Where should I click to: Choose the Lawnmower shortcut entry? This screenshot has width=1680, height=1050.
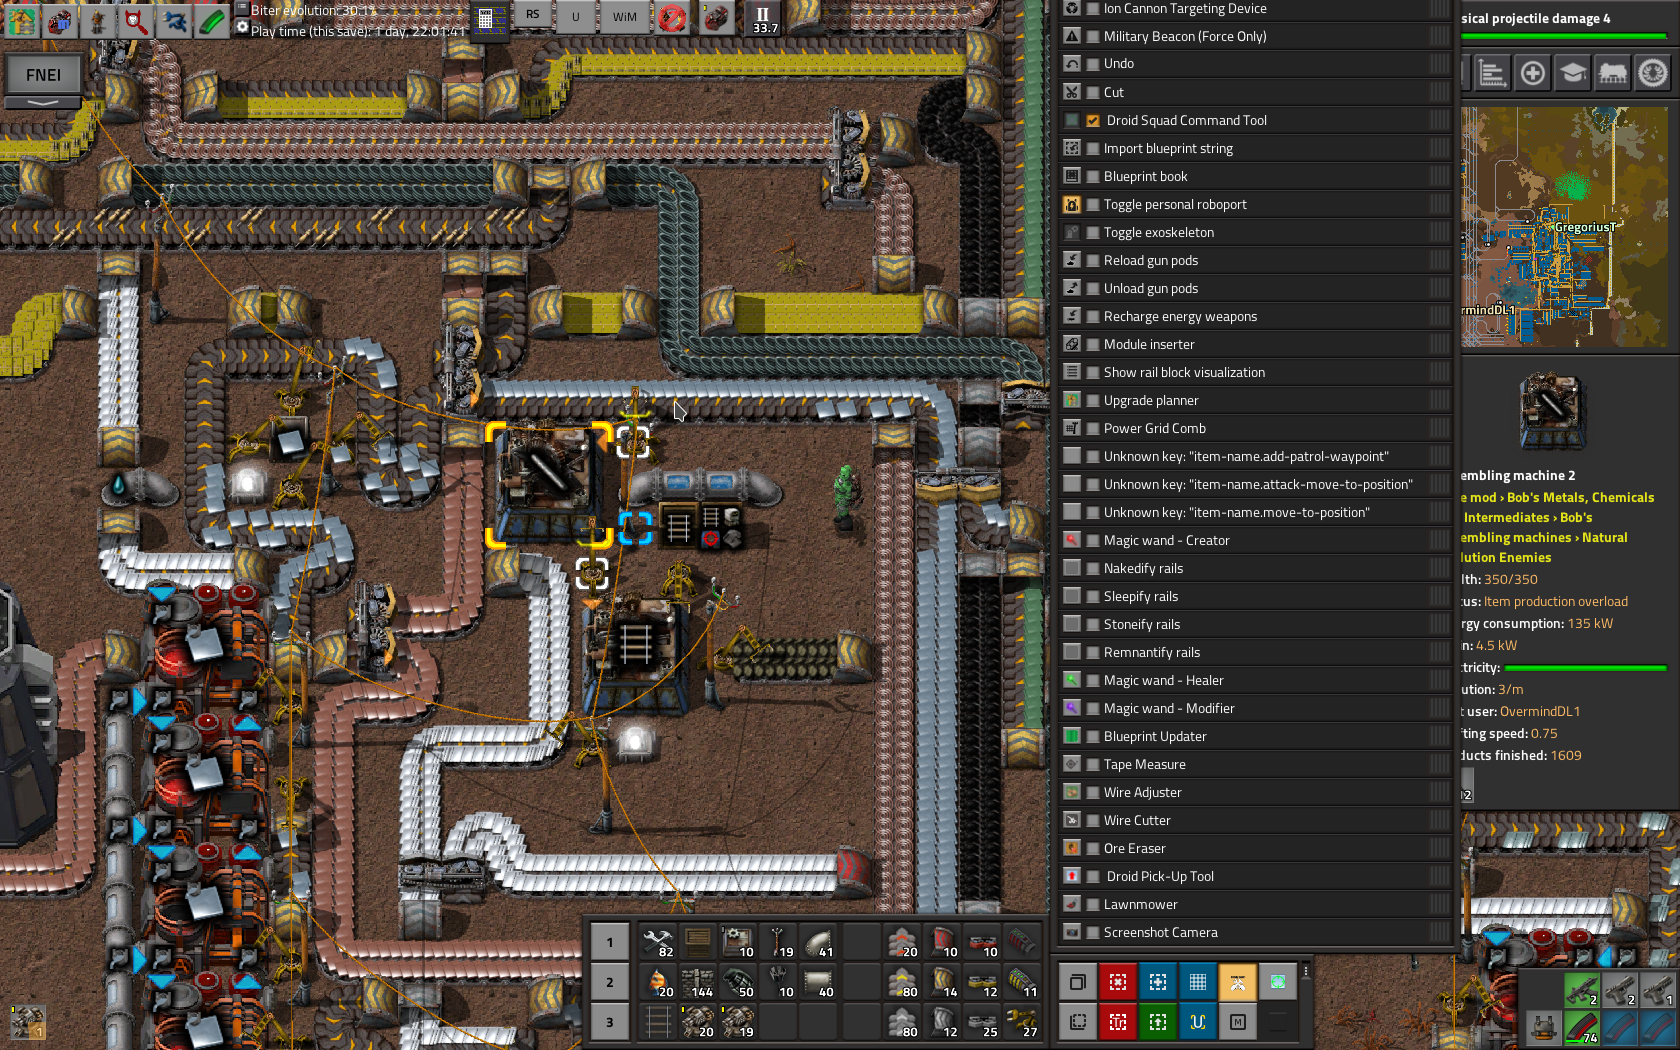point(1256,904)
